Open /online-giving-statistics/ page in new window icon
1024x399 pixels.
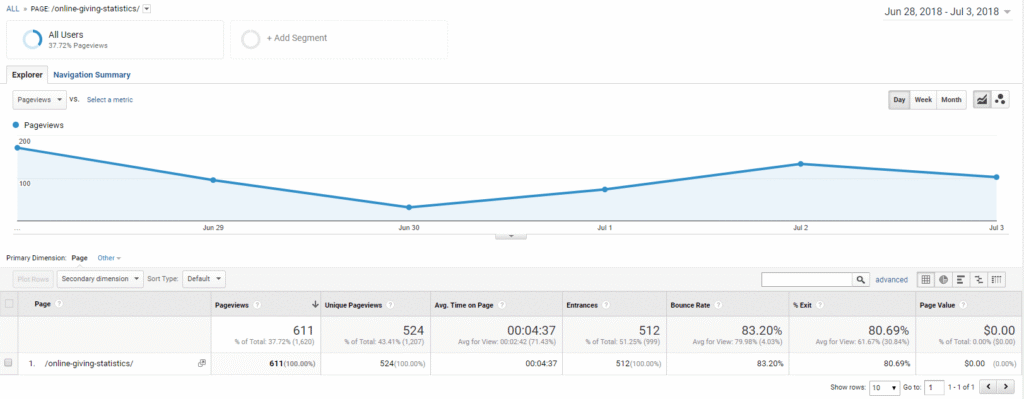pyautogui.click(x=201, y=363)
